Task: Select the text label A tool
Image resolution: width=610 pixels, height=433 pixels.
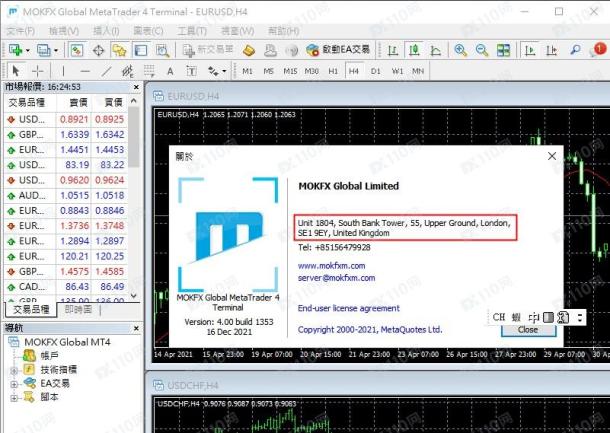Action: 170,71
